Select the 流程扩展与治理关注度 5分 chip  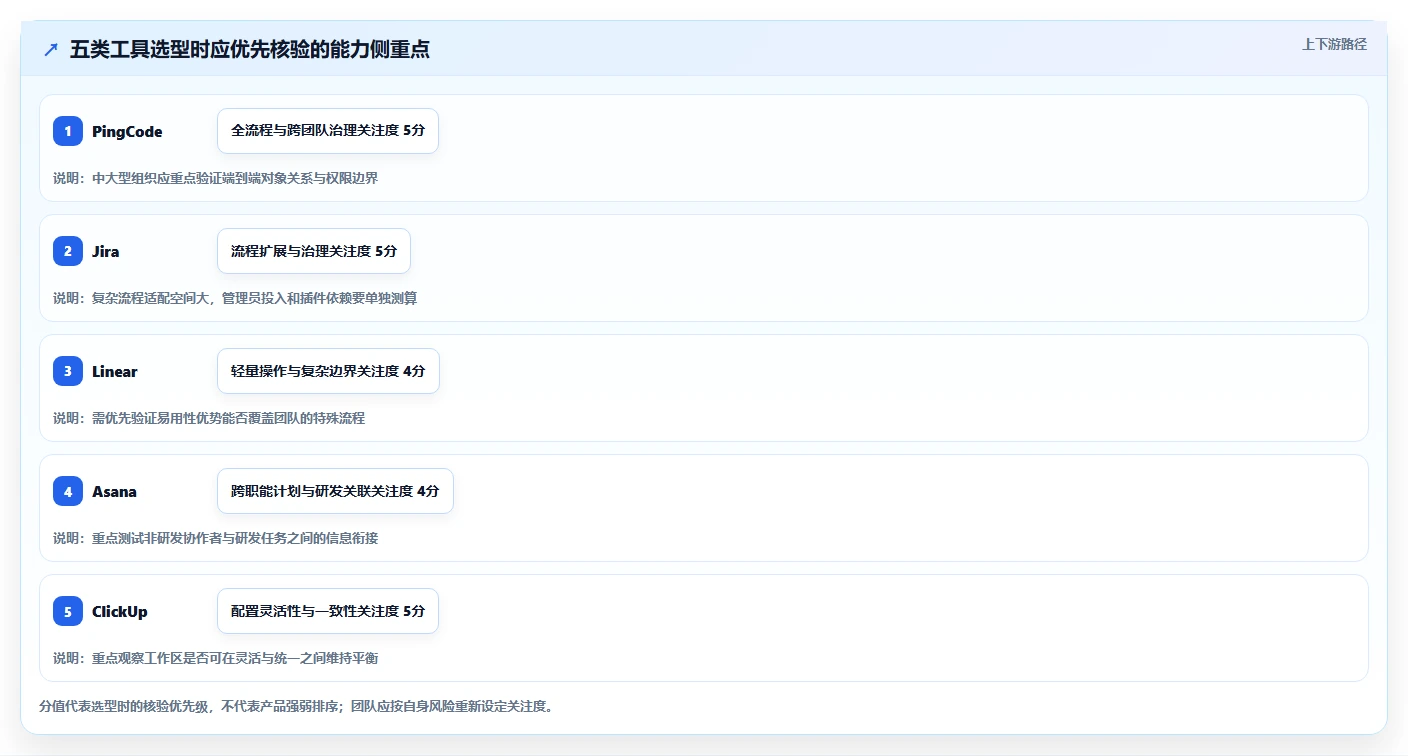tap(314, 251)
